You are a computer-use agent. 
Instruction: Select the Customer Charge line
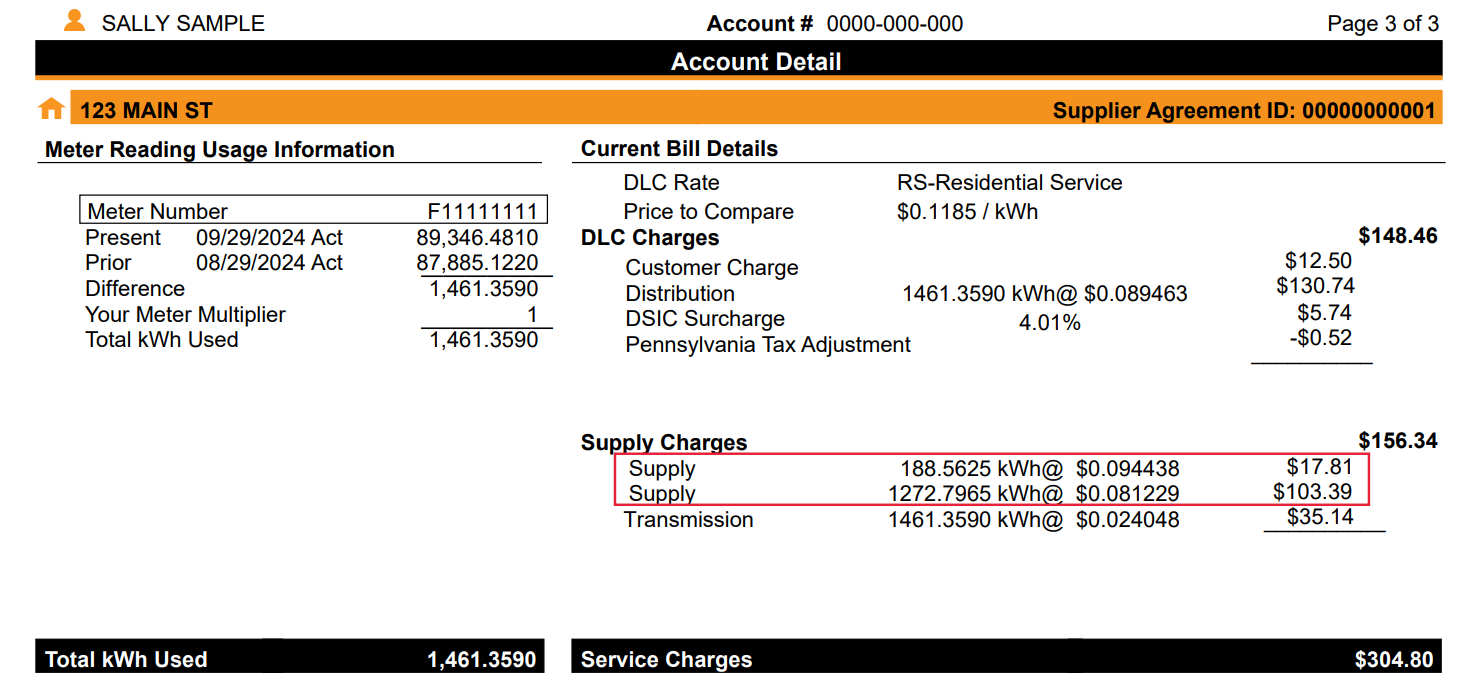click(x=711, y=267)
